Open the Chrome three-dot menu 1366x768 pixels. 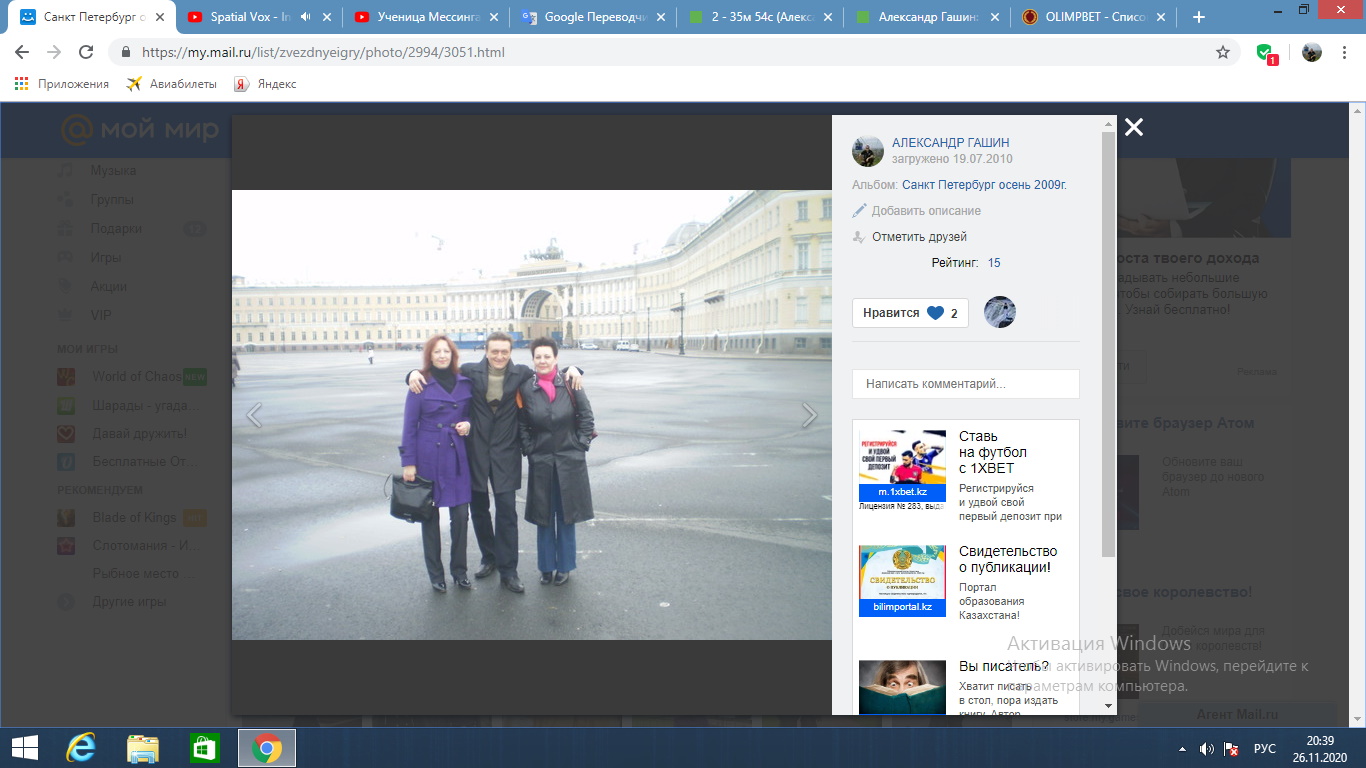click(x=1345, y=52)
